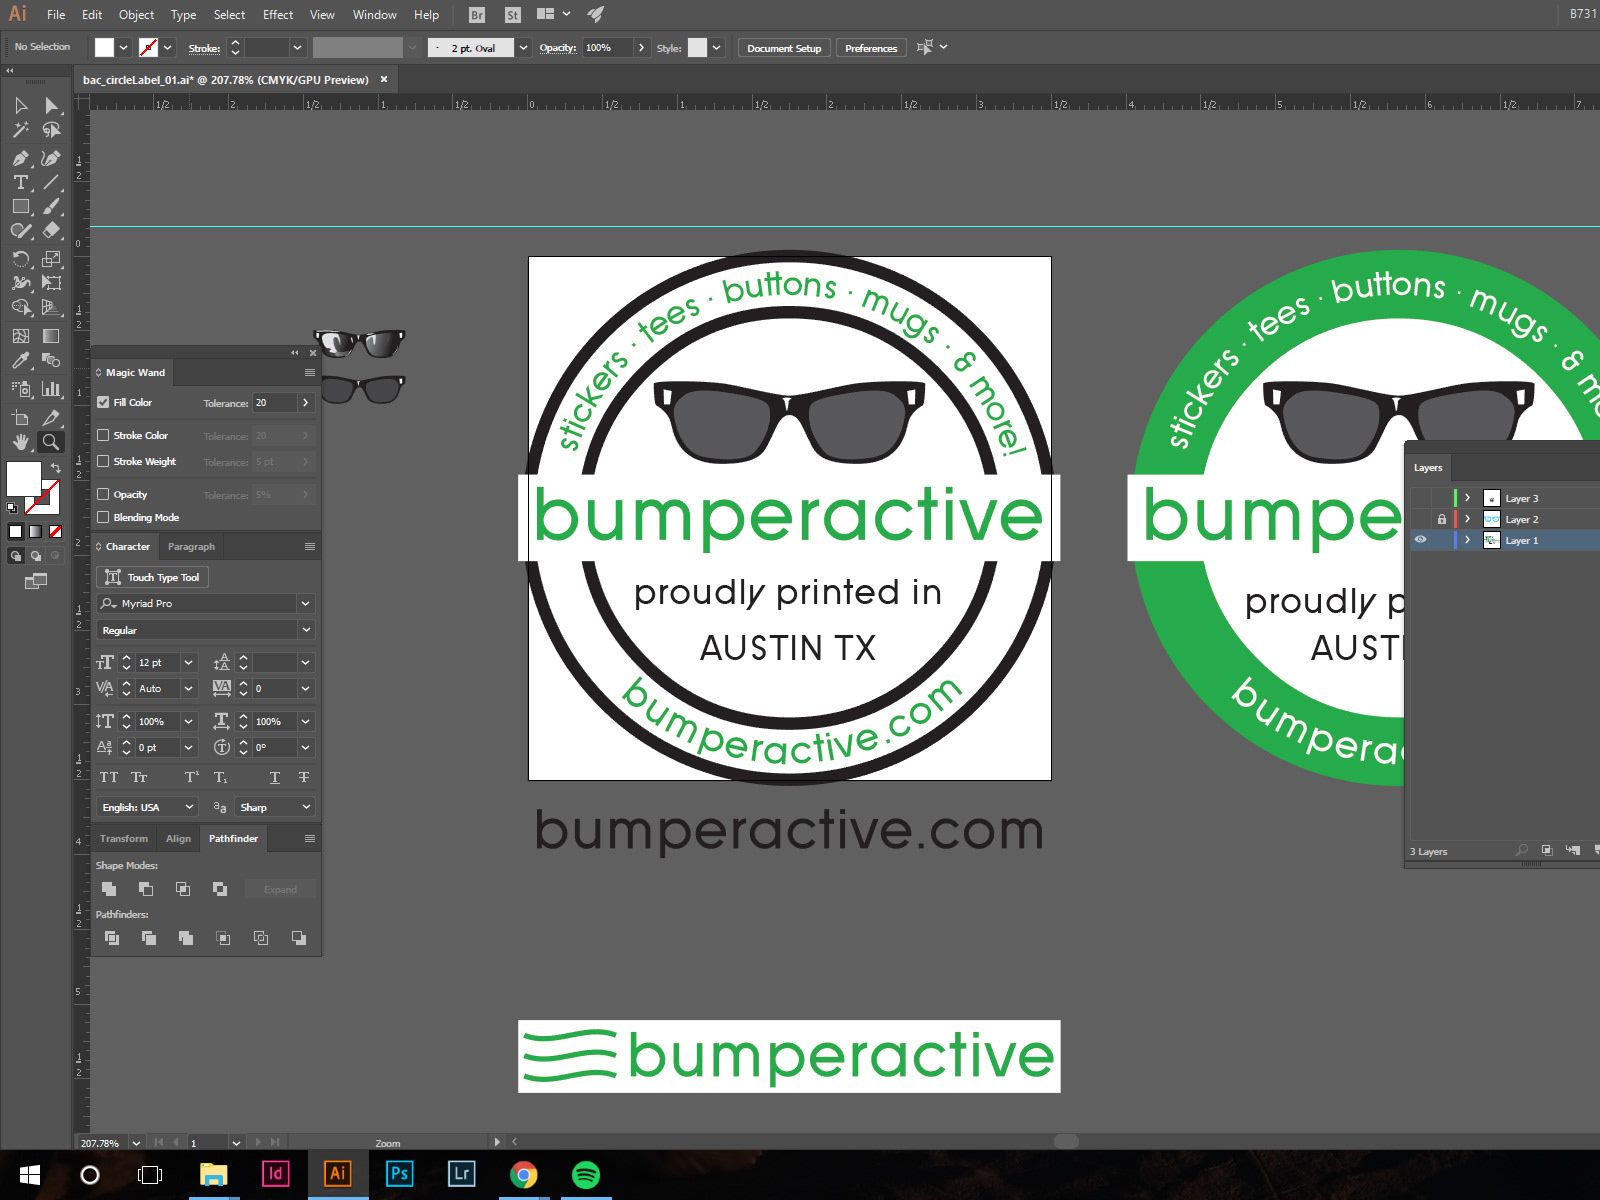Open the Effect menu
Screen dimensions: 1600x1200
click(x=278, y=15)
